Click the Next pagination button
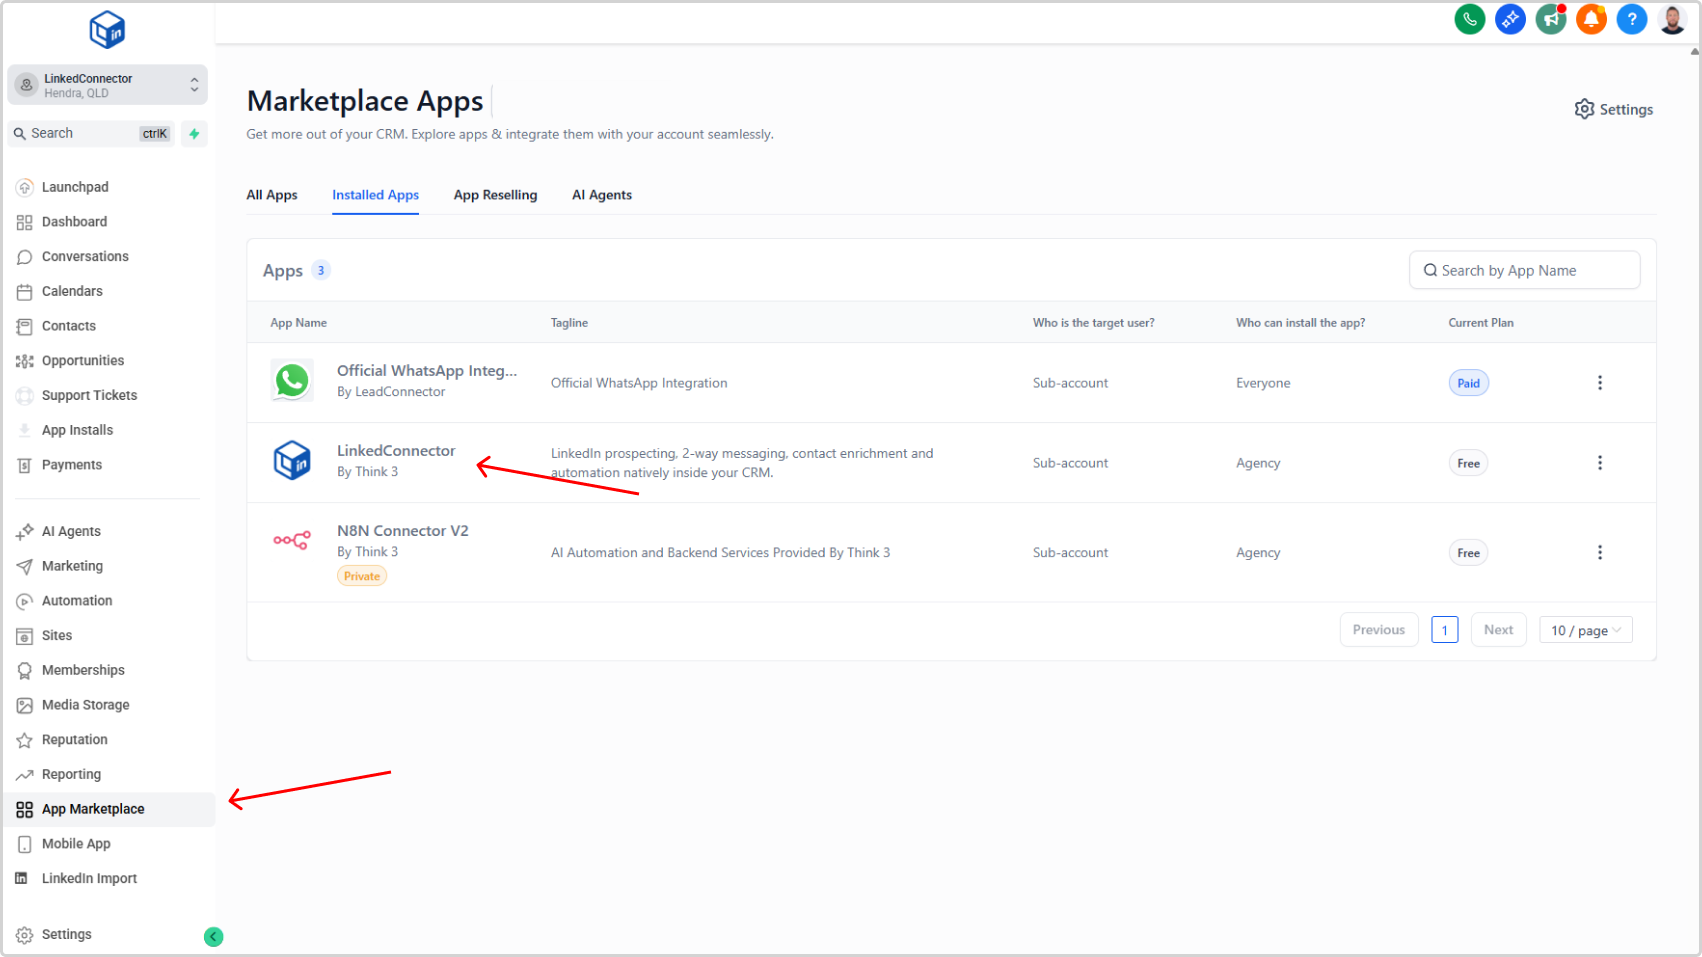Screen dimensions: 1702x957 click(1497, 630)
